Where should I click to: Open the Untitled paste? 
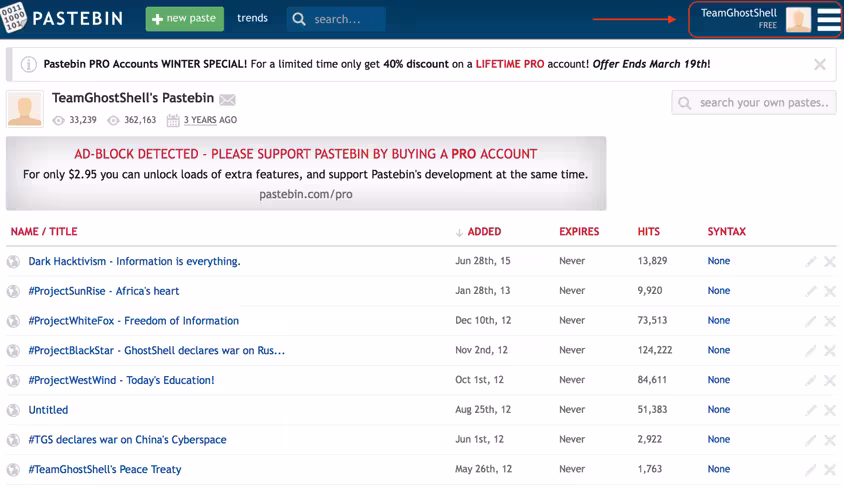point(48,410)
